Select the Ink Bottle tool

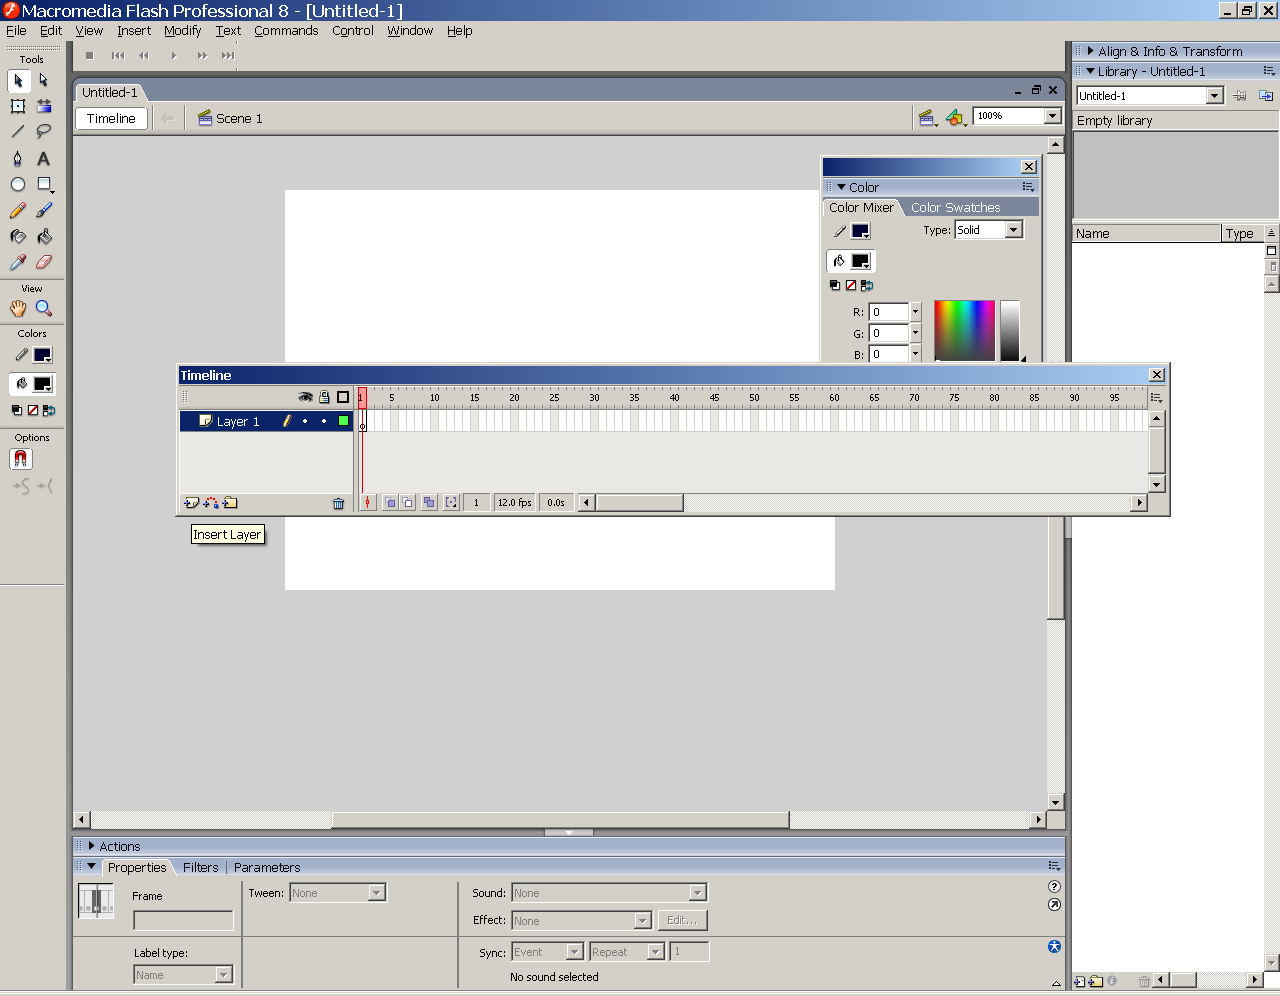point(18,236)
